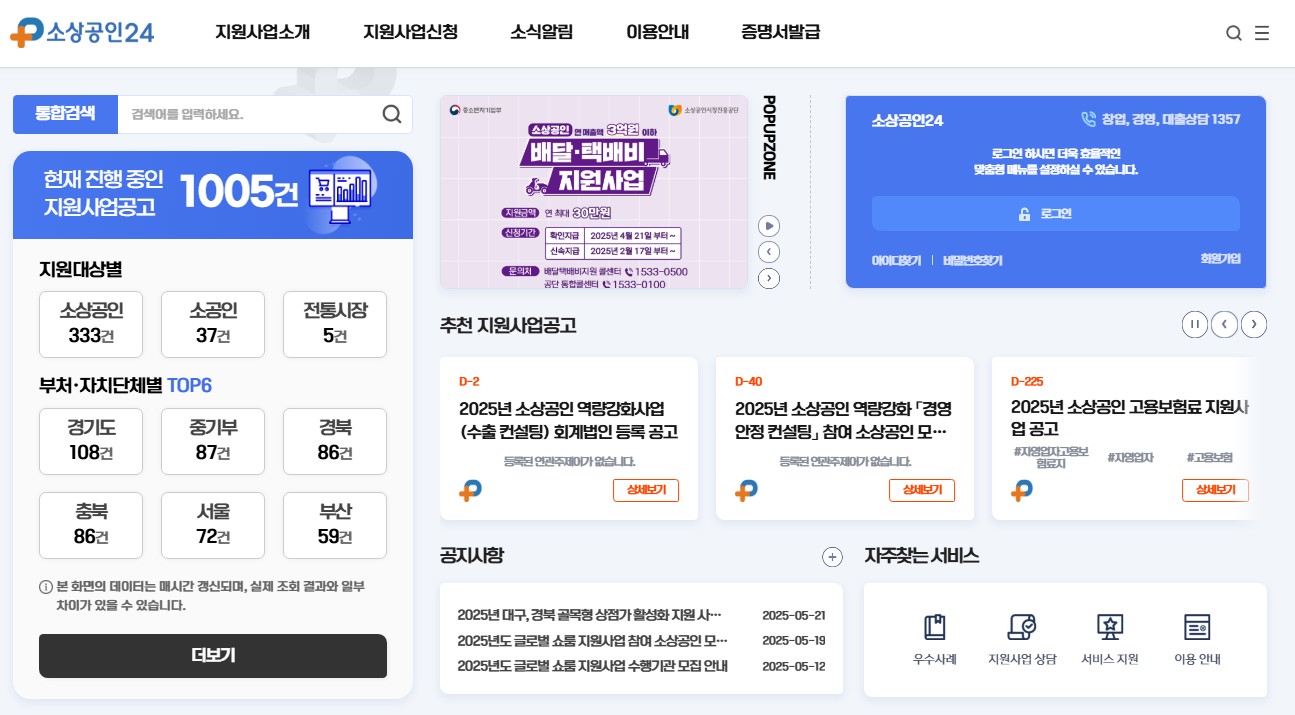1295x715 pixels.
Task: Open the 지원사업소개 menu
Action: [x=263, y=32]
